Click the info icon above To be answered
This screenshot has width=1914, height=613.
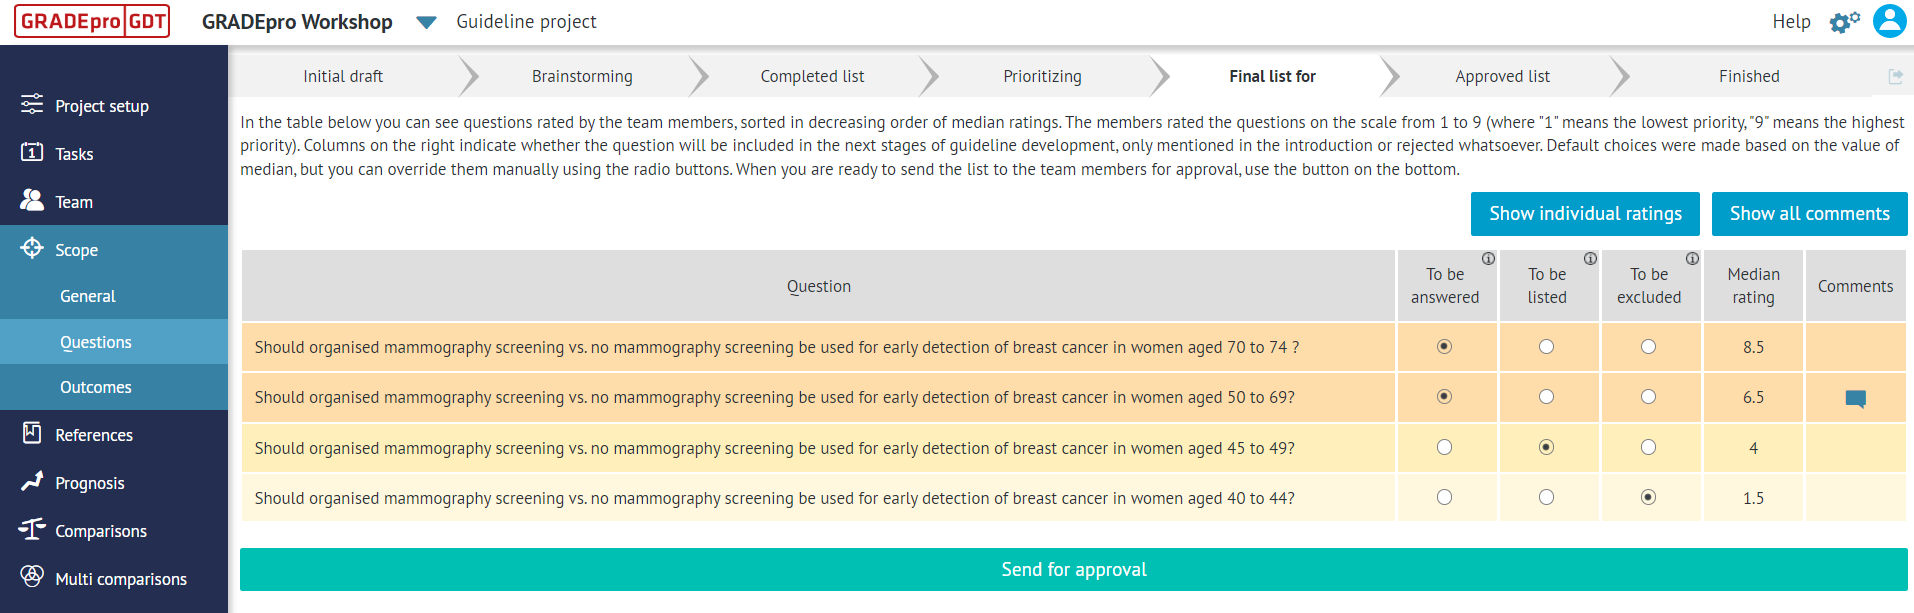[1489, 258]
